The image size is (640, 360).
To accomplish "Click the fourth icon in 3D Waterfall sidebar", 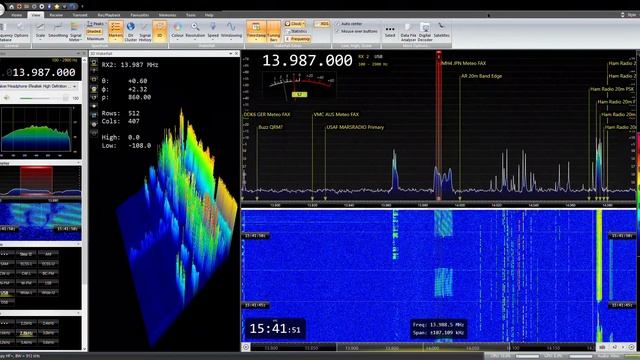I will [94, 89].
